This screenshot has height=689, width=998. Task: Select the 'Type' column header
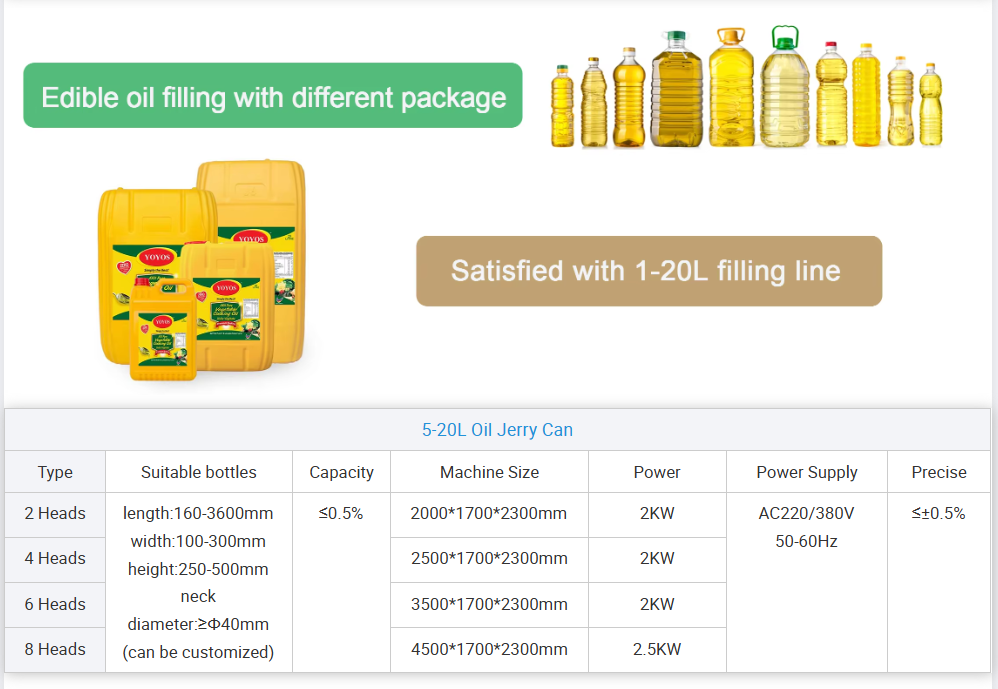click(55, 472)
